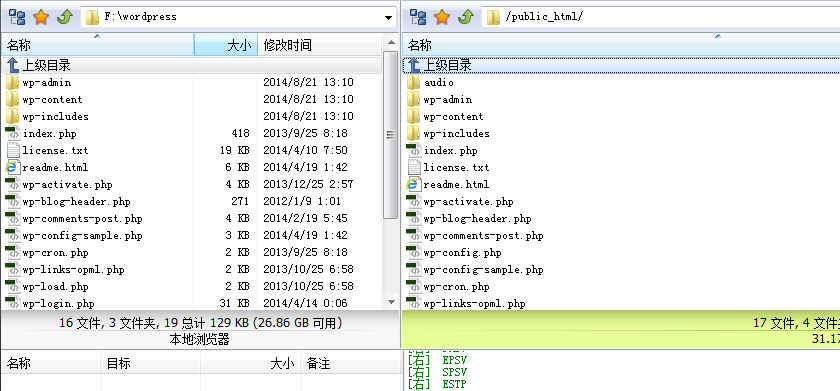Click queue 名称 column header
Image resolution: width=840 pixels, height=391 pixels.
point(51,364)
